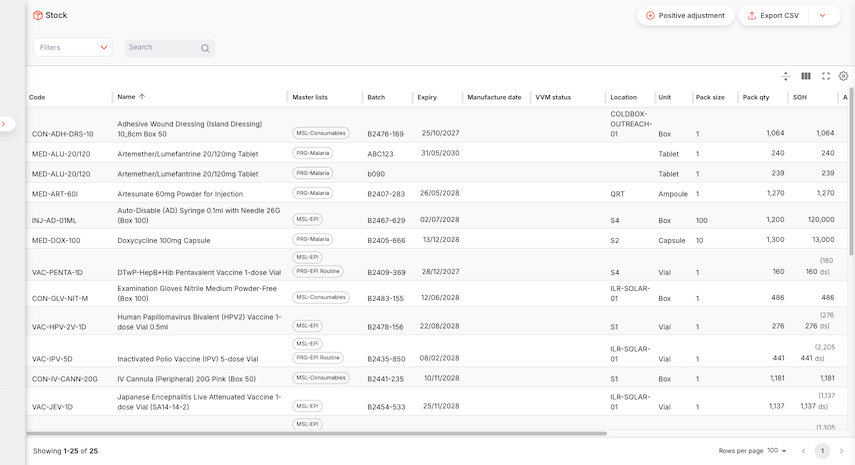Click the Manufacture date column header

click(x=494, y=97)
